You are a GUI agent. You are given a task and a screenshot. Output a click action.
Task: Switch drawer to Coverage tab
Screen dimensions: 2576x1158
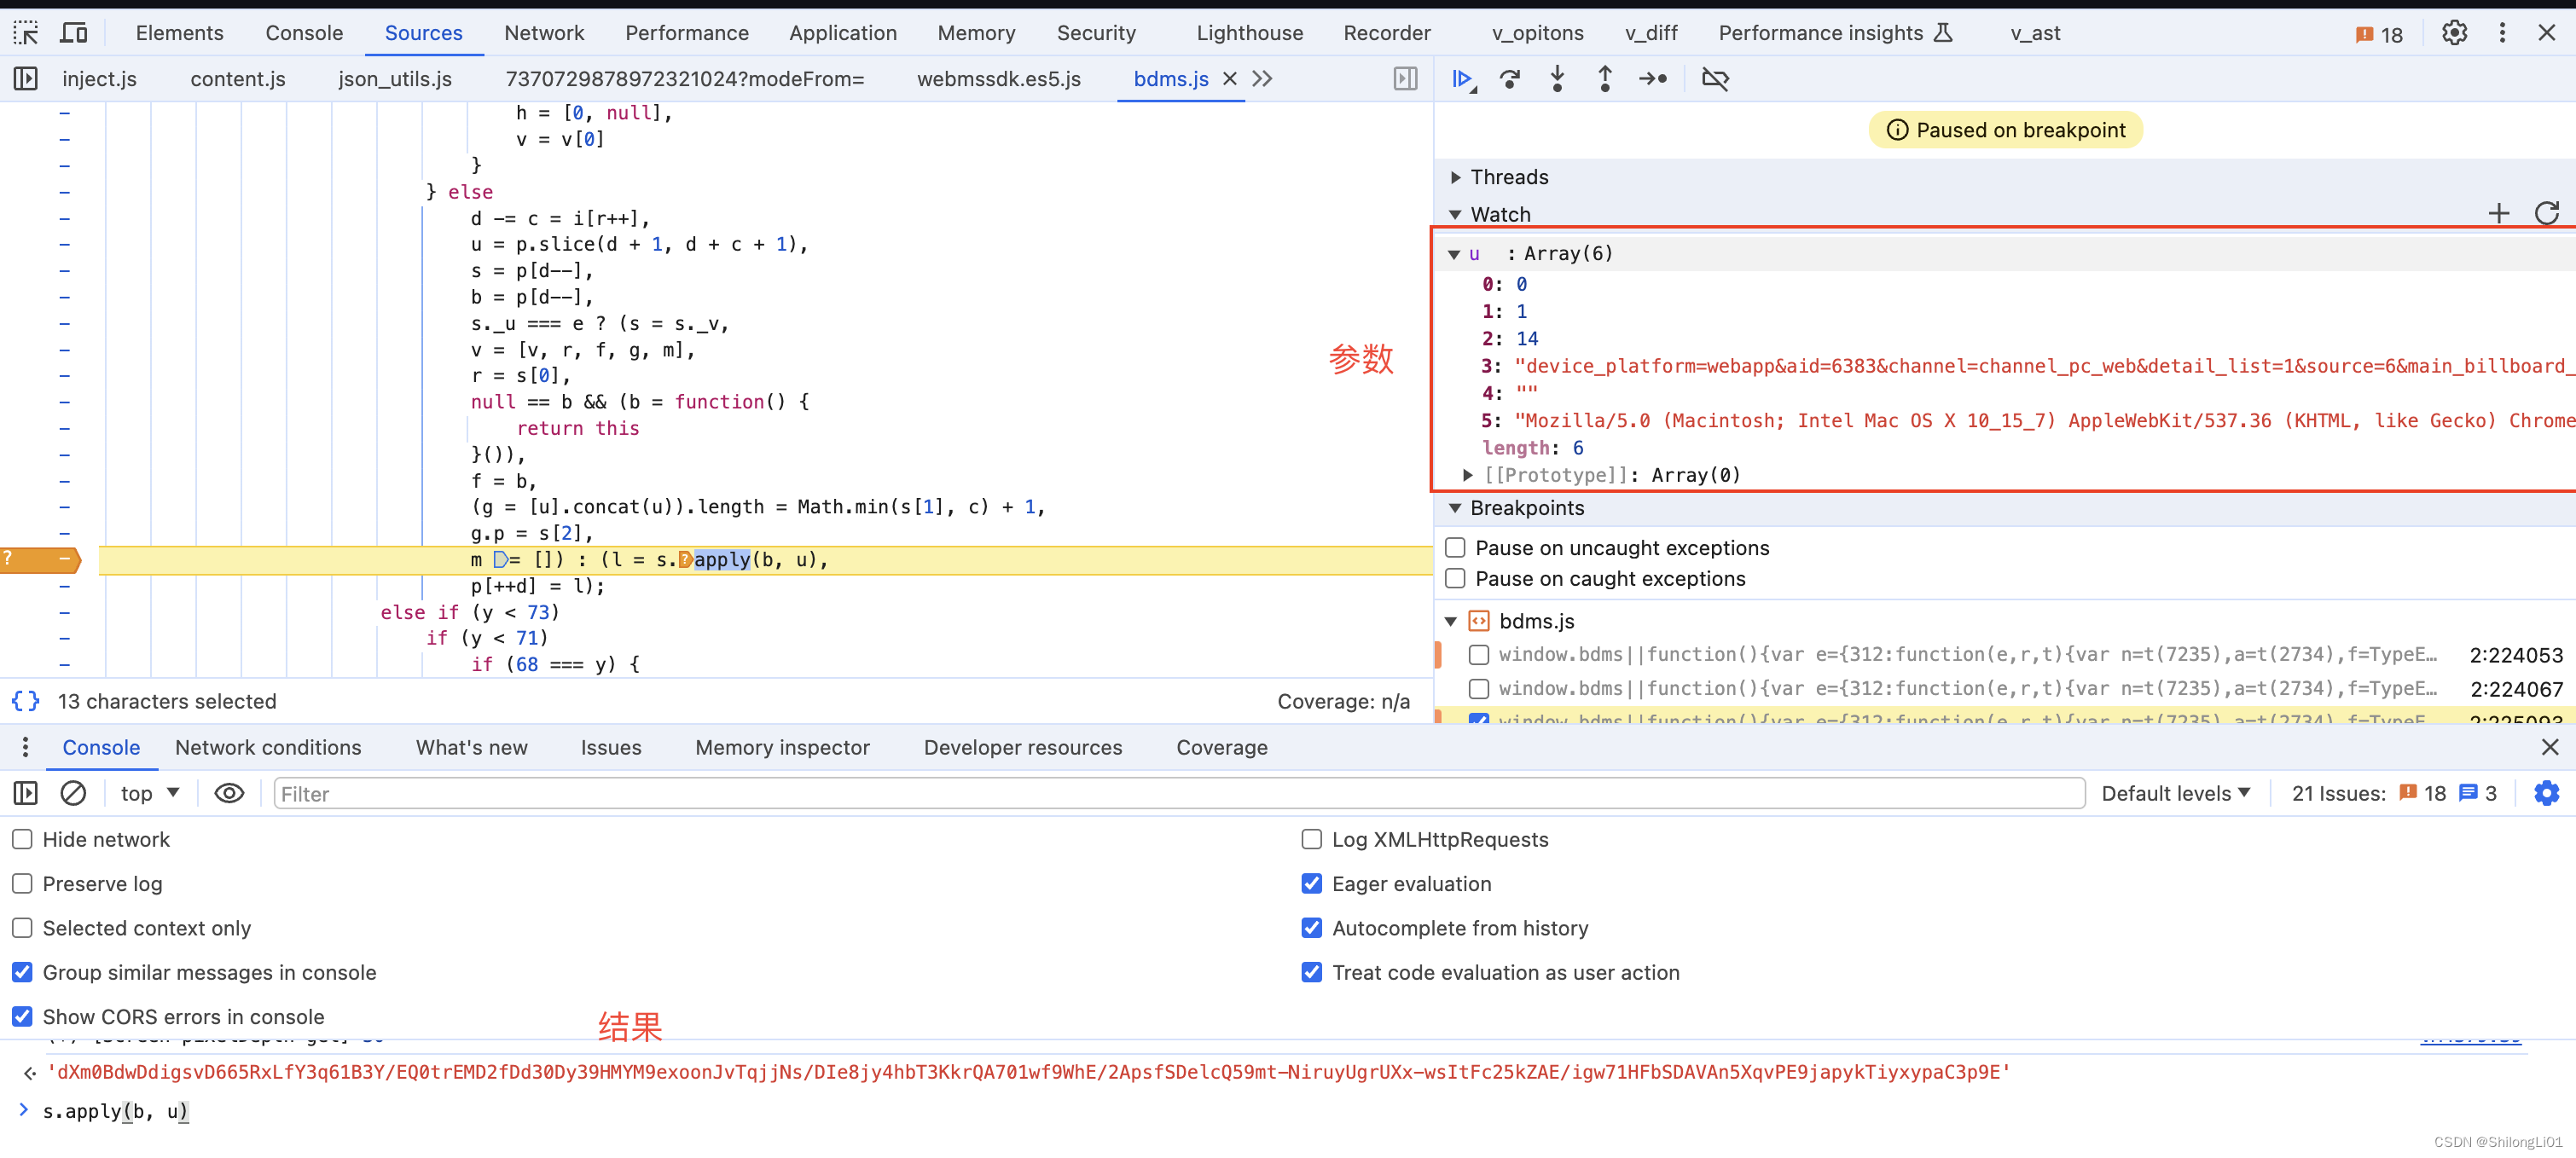point(1222,747)
